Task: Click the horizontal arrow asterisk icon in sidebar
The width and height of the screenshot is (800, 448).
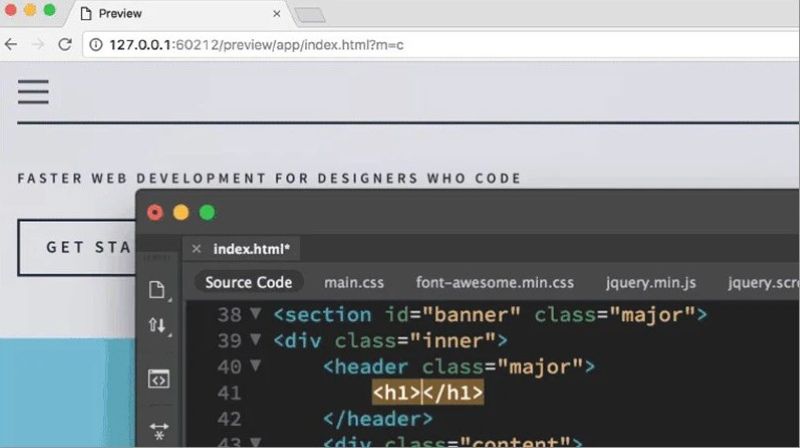Action: point(159,430)
